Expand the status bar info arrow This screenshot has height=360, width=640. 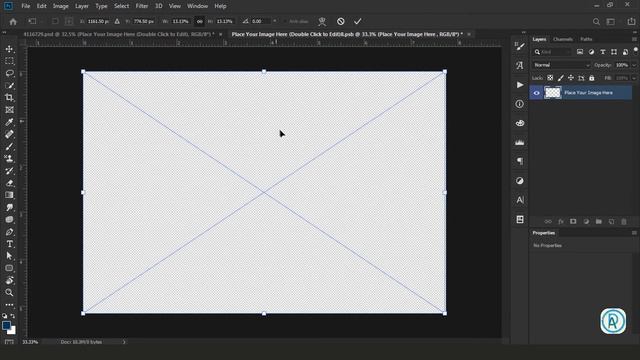(124, 342)
